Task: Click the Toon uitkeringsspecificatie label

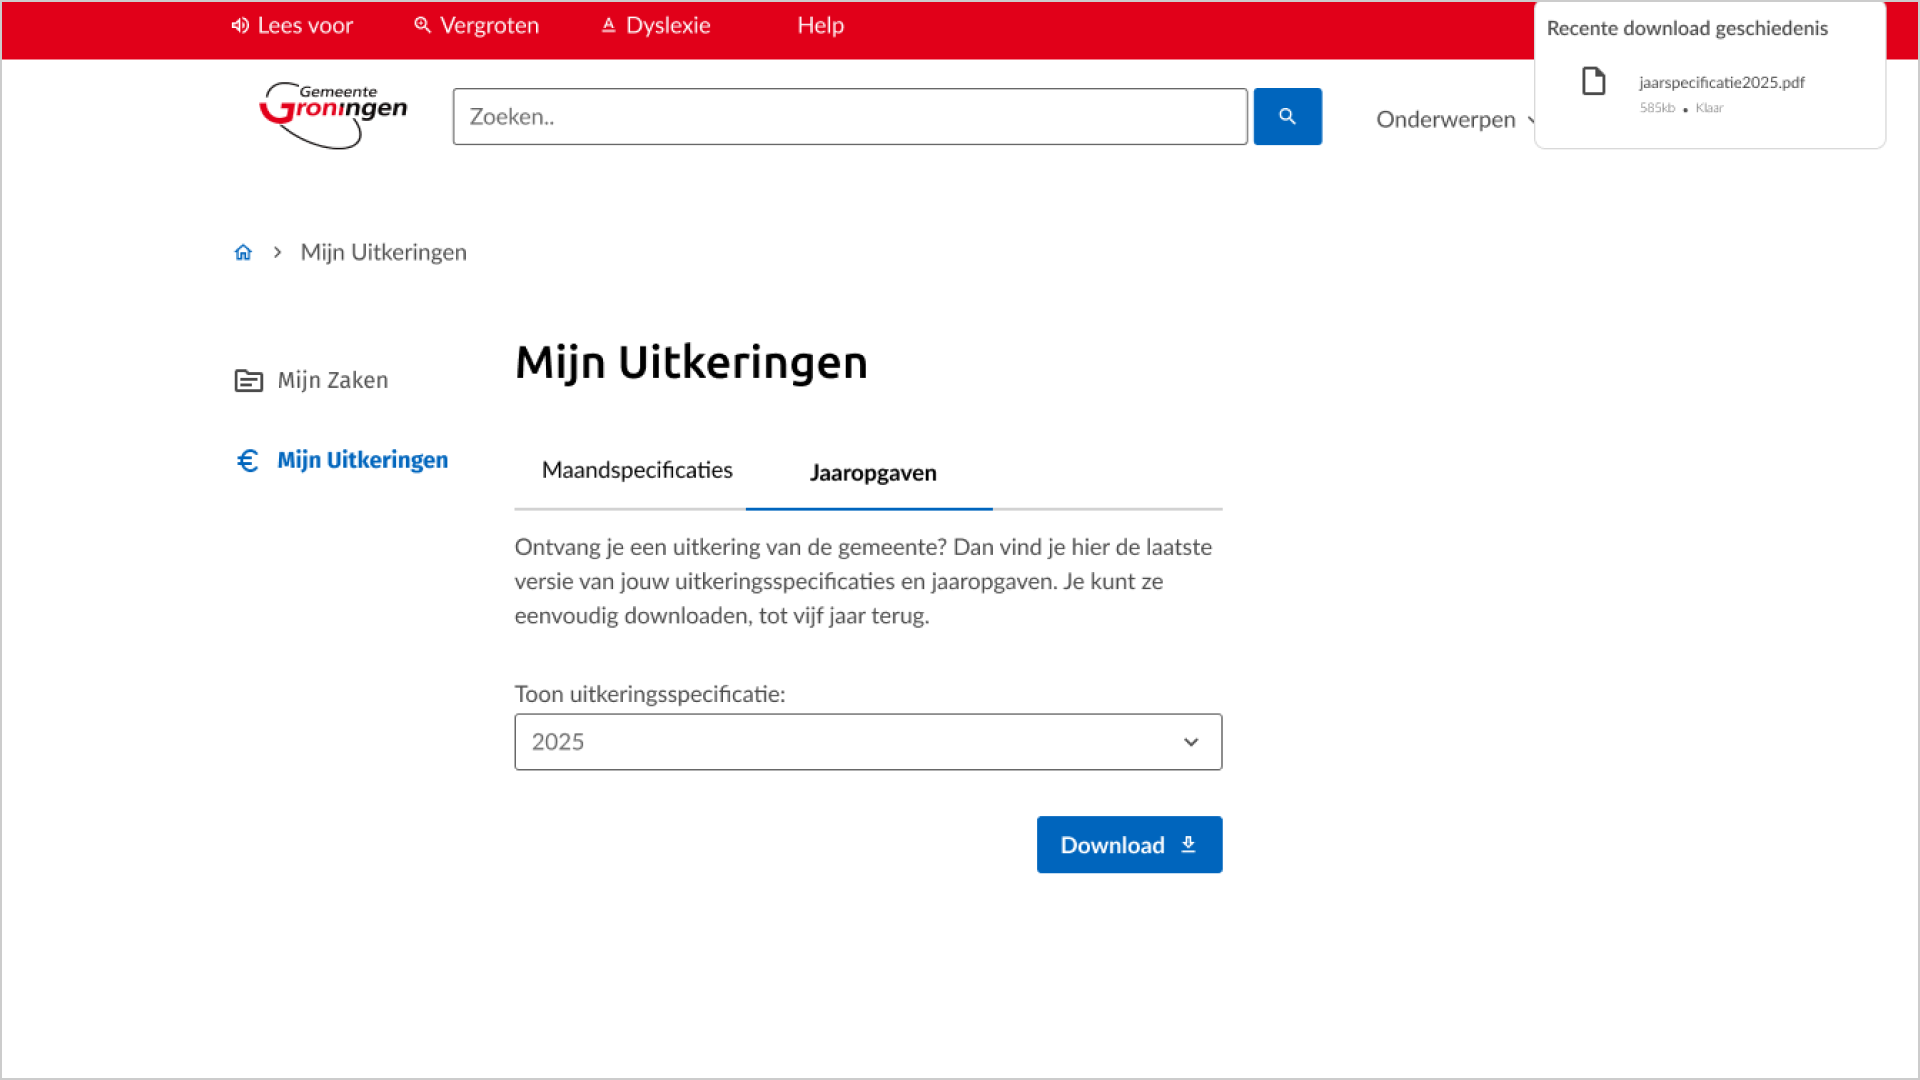Action: (650, 694)
